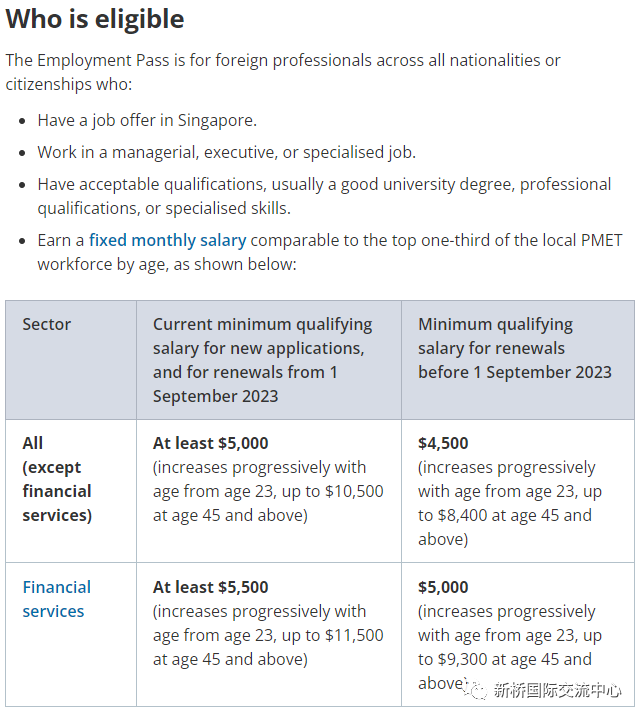Open the "fixed monthly salary" link
This screenshot has width=642, height=718.
(x=167, y=240)
